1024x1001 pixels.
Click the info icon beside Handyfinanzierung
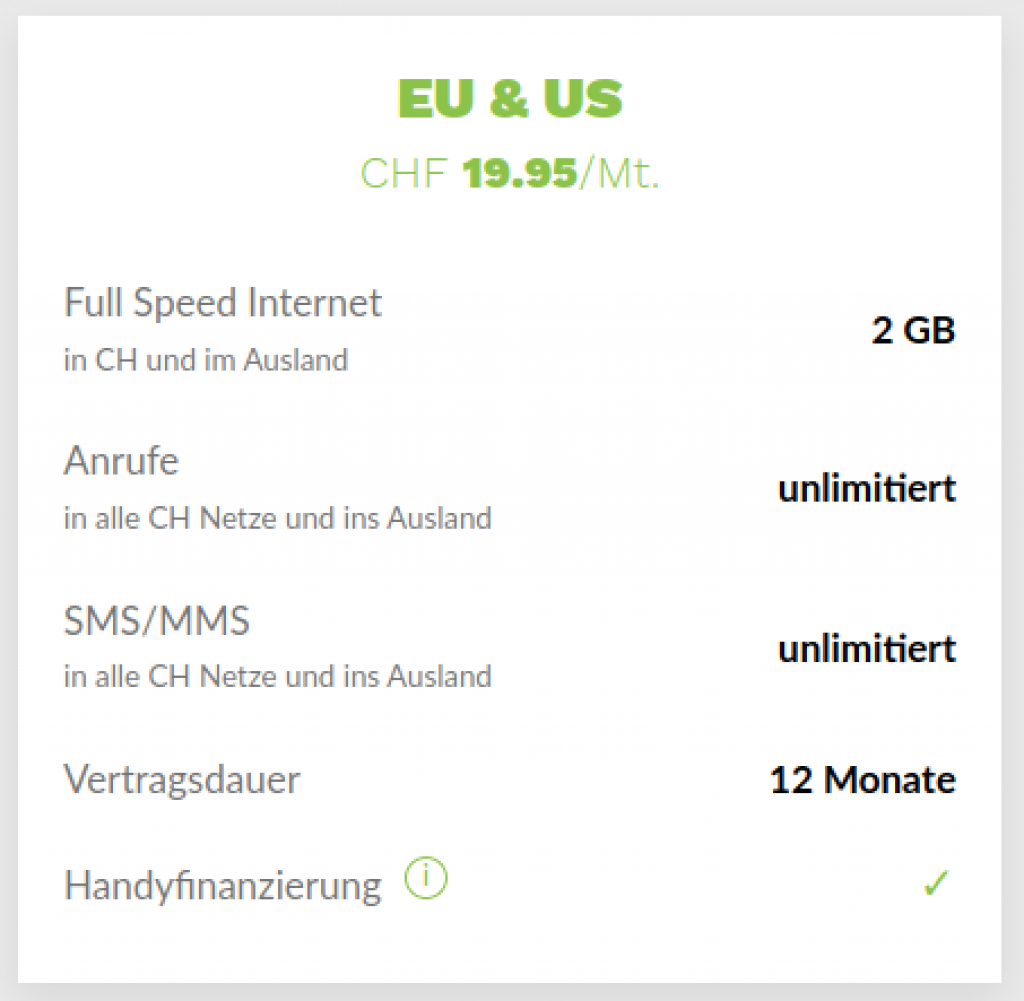pos(426,881)
